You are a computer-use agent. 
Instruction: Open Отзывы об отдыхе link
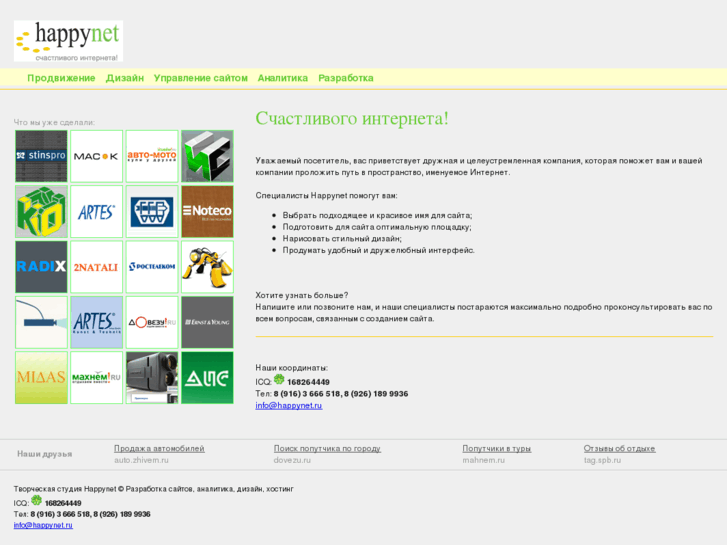tap(619, 449)
